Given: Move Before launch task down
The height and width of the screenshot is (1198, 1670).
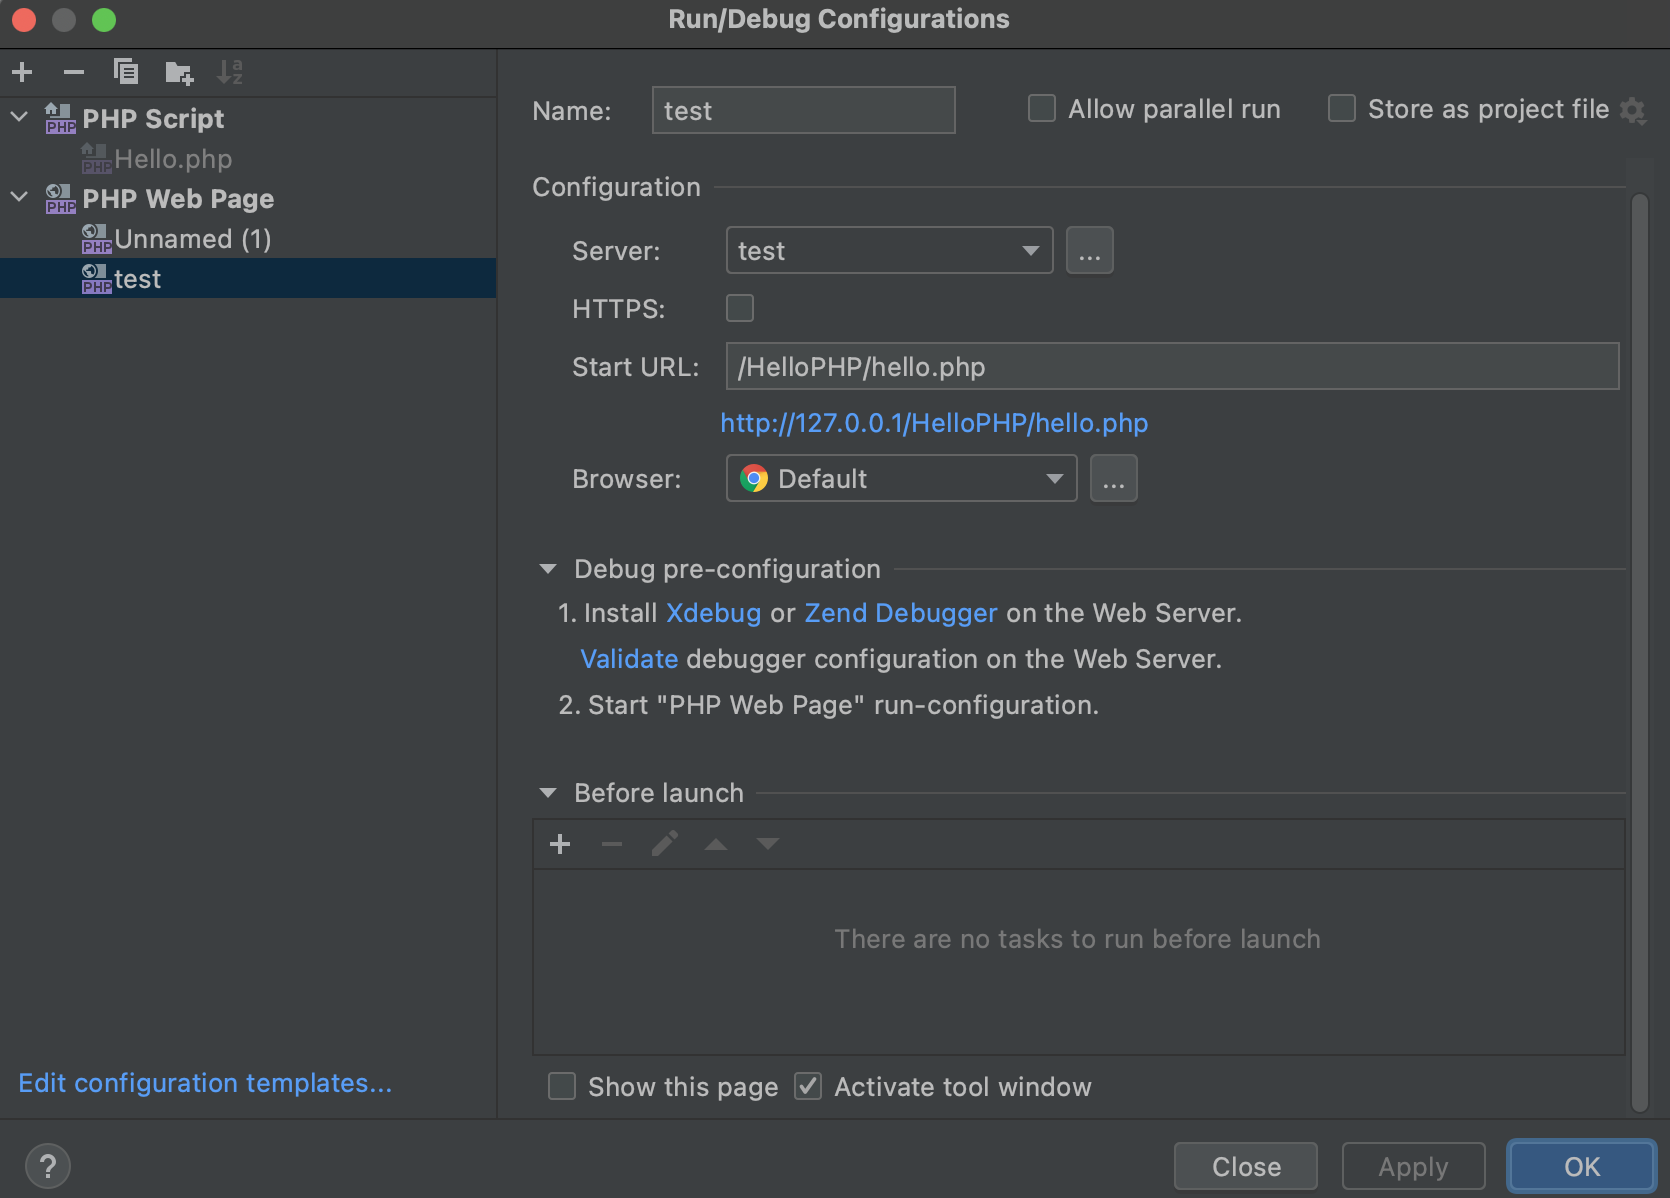Looking at the screenshot, I should (x=768, y=844).
